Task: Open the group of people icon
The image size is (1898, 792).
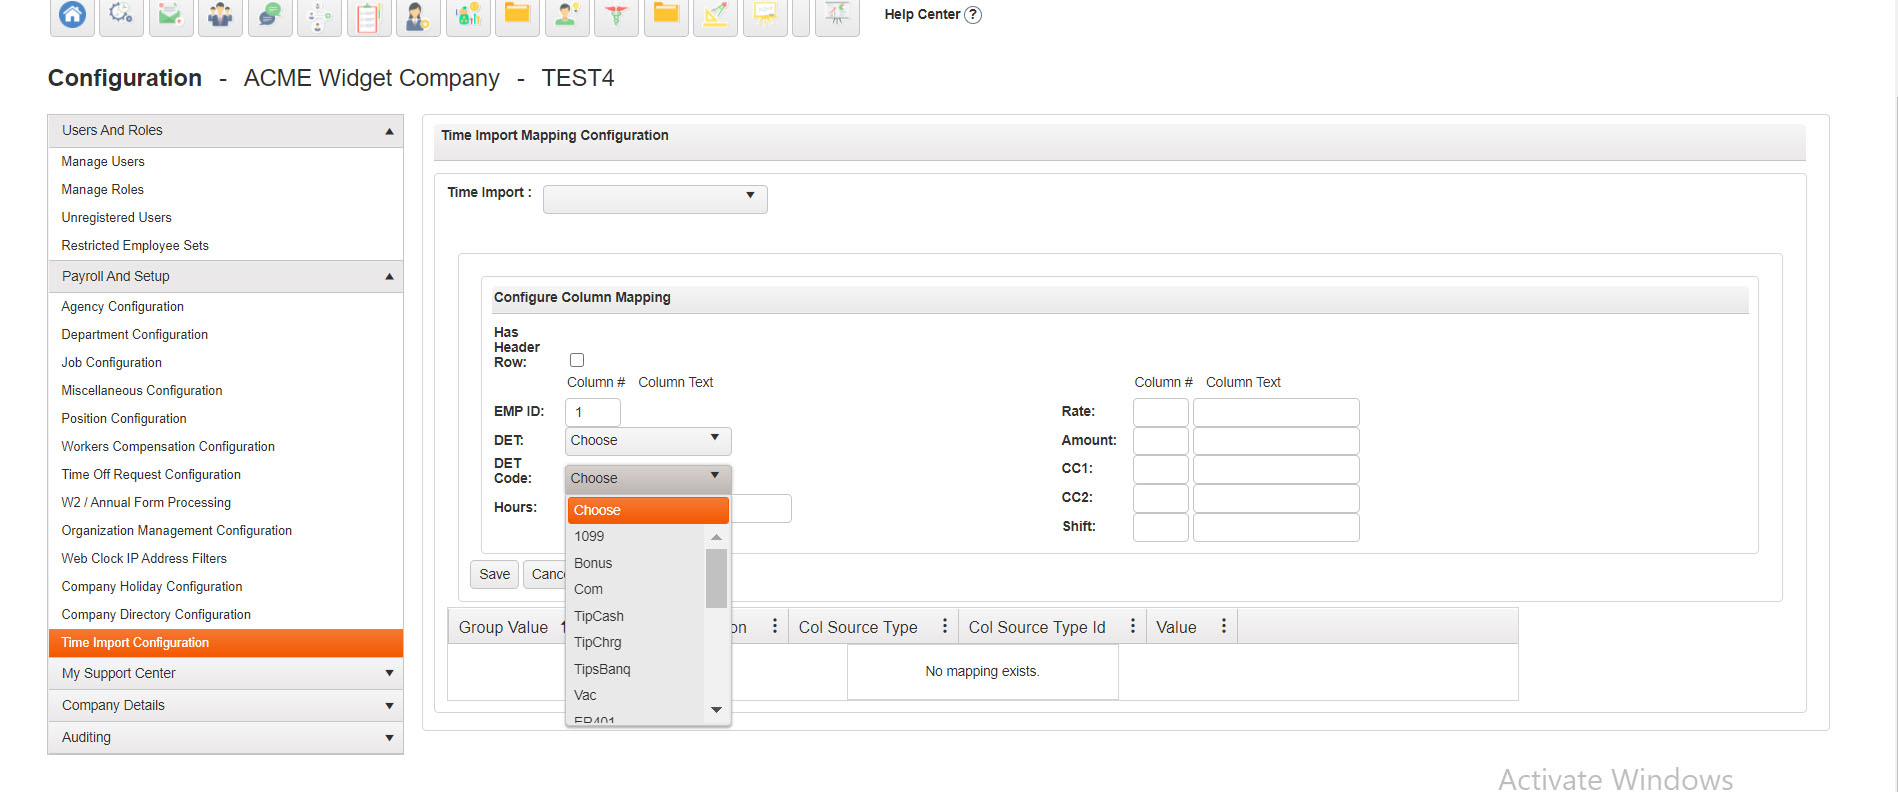Action: point(220,15)
